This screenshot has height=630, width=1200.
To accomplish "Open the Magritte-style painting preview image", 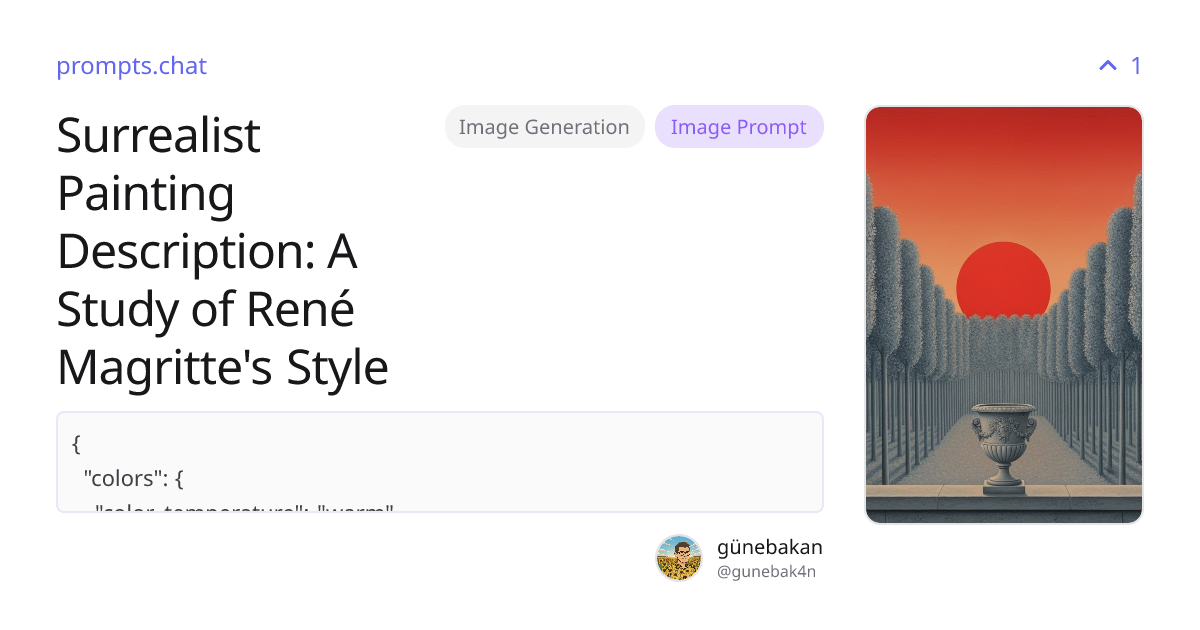I will 1004,315.
